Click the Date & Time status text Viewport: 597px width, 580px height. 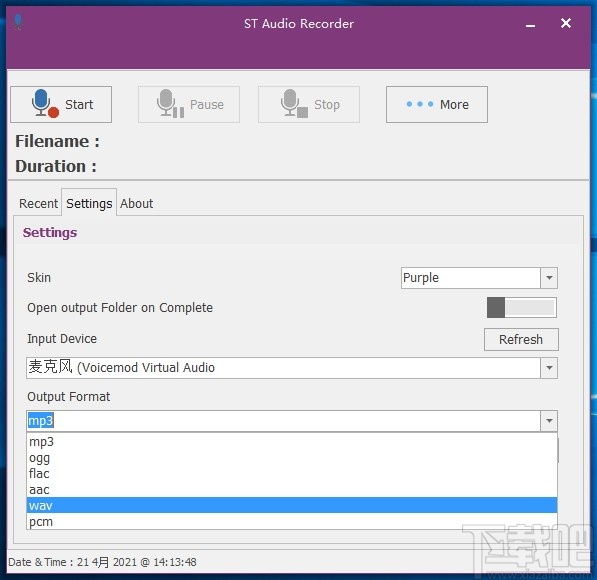(x=102, y=562)
